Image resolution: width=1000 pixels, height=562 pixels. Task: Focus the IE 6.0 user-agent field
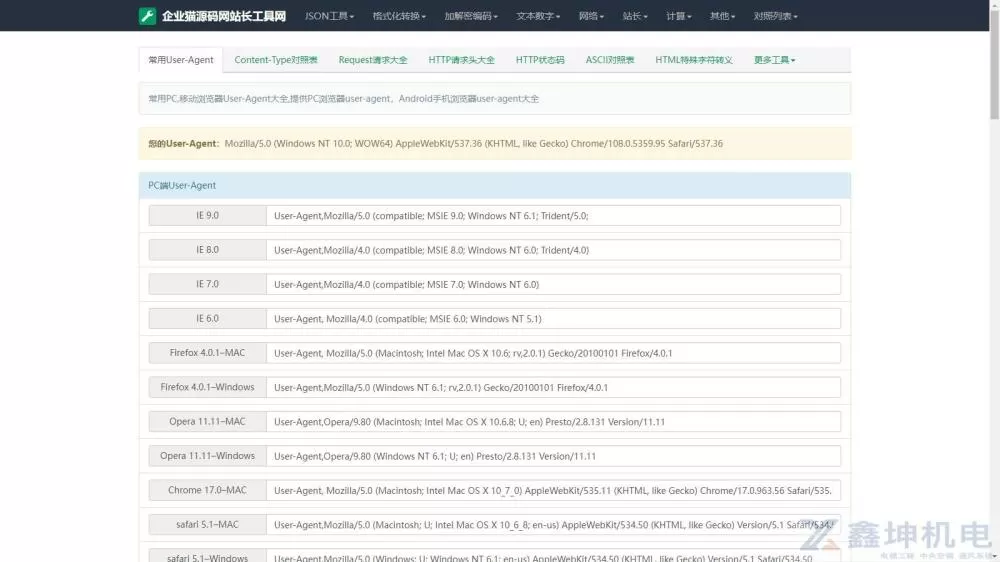coord(553,318)
